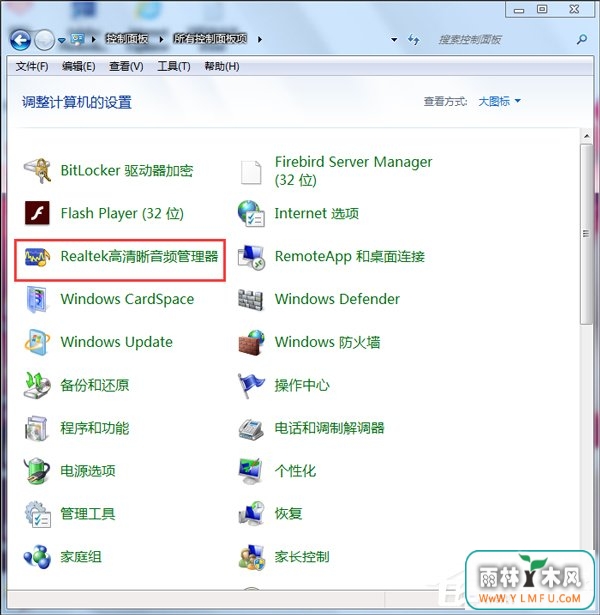Expand the arrow after 控制面板 breadcrumb
Screen dimensions: 600x615
[x=161, y=39]
